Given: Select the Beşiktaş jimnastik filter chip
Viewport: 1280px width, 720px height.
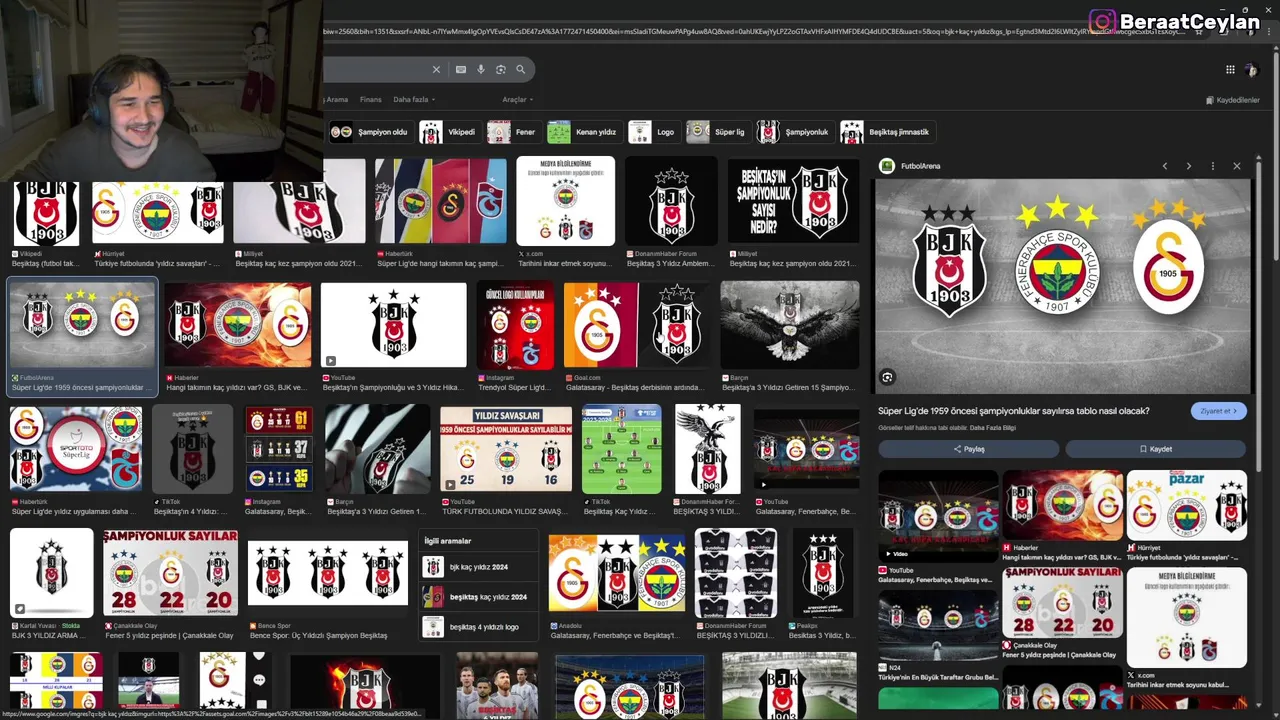Looking at the screenshot, I should pyautogui.click(x=886, y=132).
